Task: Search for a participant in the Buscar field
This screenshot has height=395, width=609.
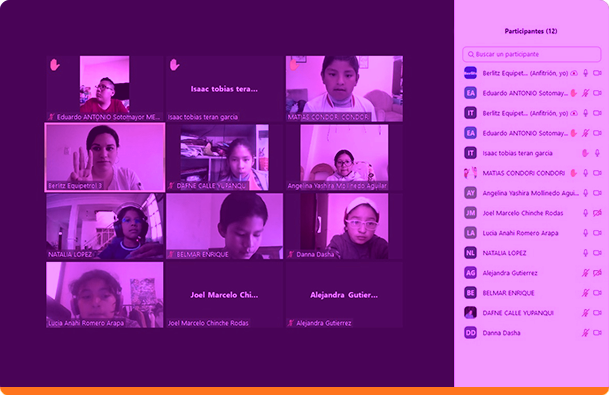Action: (x=531, y=54)
